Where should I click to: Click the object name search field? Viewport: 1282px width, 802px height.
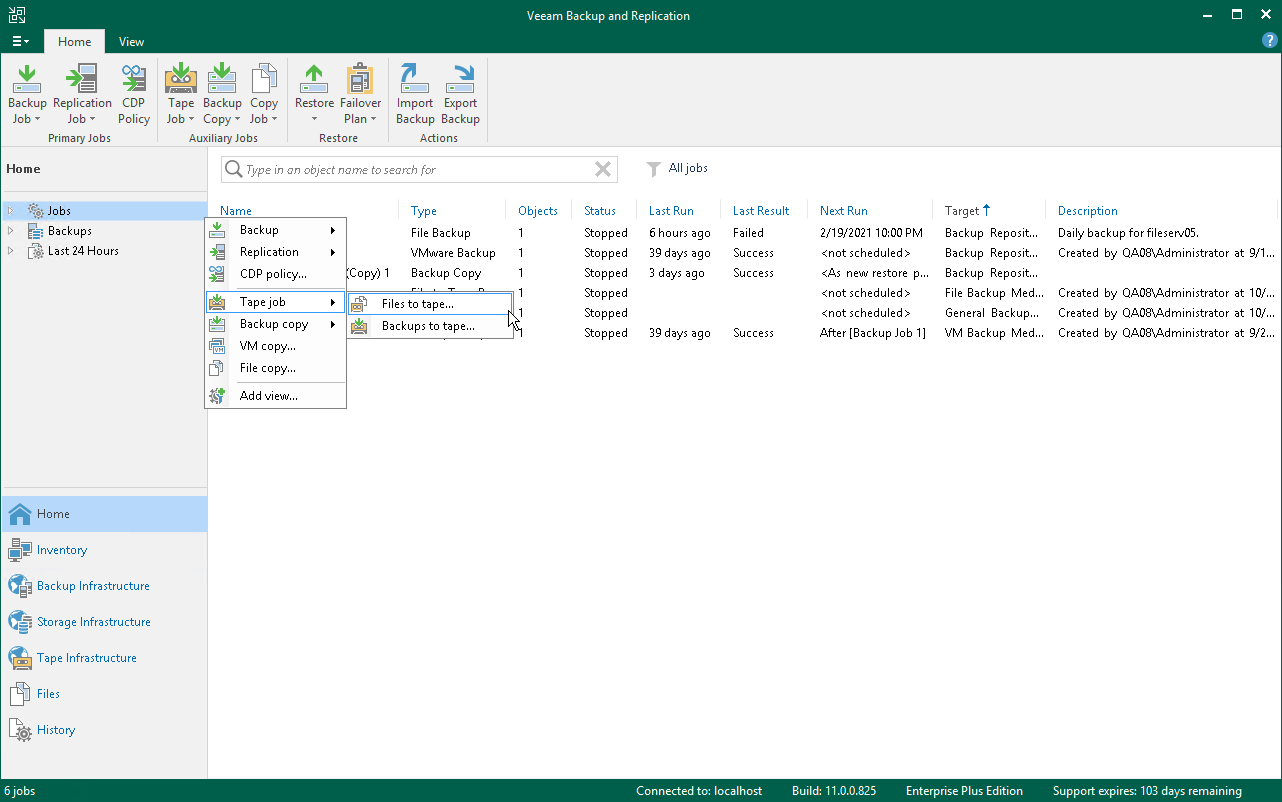[x=410, y=170]
